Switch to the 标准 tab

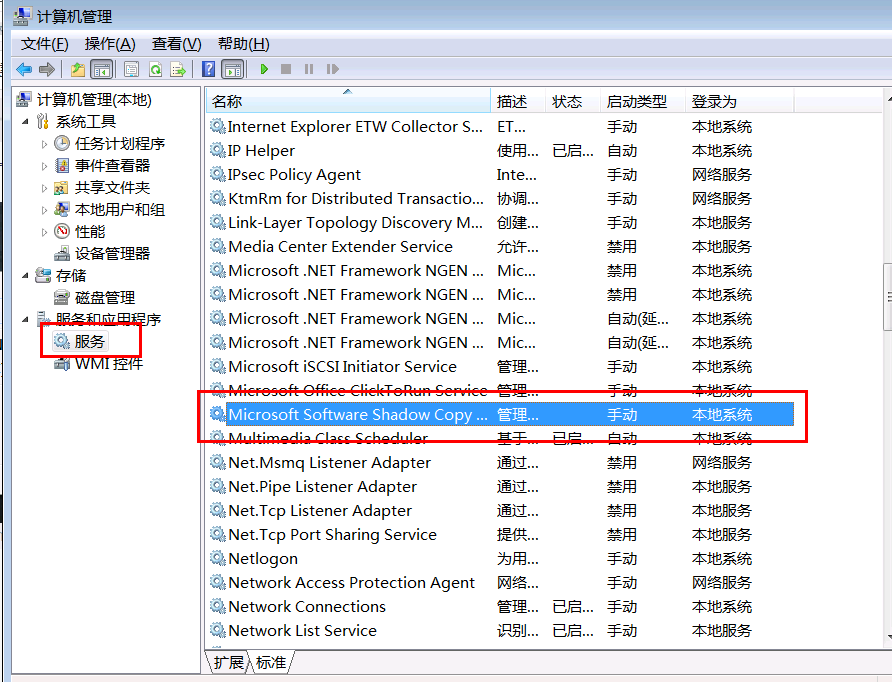(x=271, y=662)
